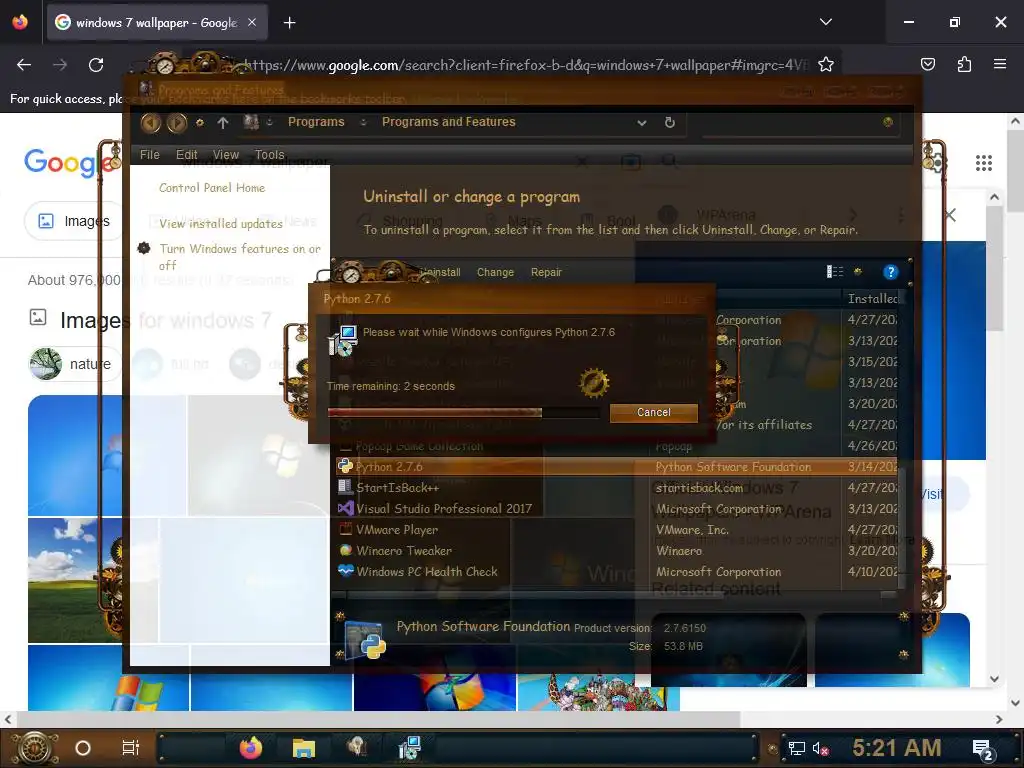Open Task View on the taskbar
This screenshot has width=1024, height=768.
(131, 748)
